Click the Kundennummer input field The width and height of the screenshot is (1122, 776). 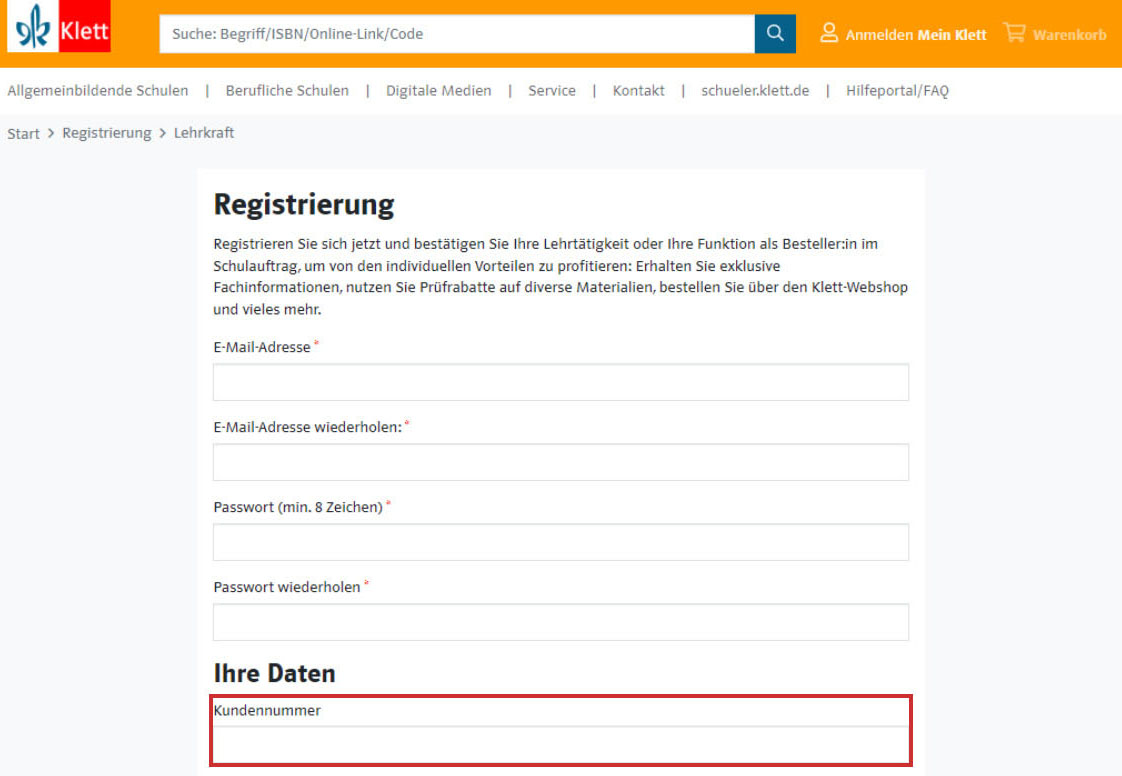(561, 746)
